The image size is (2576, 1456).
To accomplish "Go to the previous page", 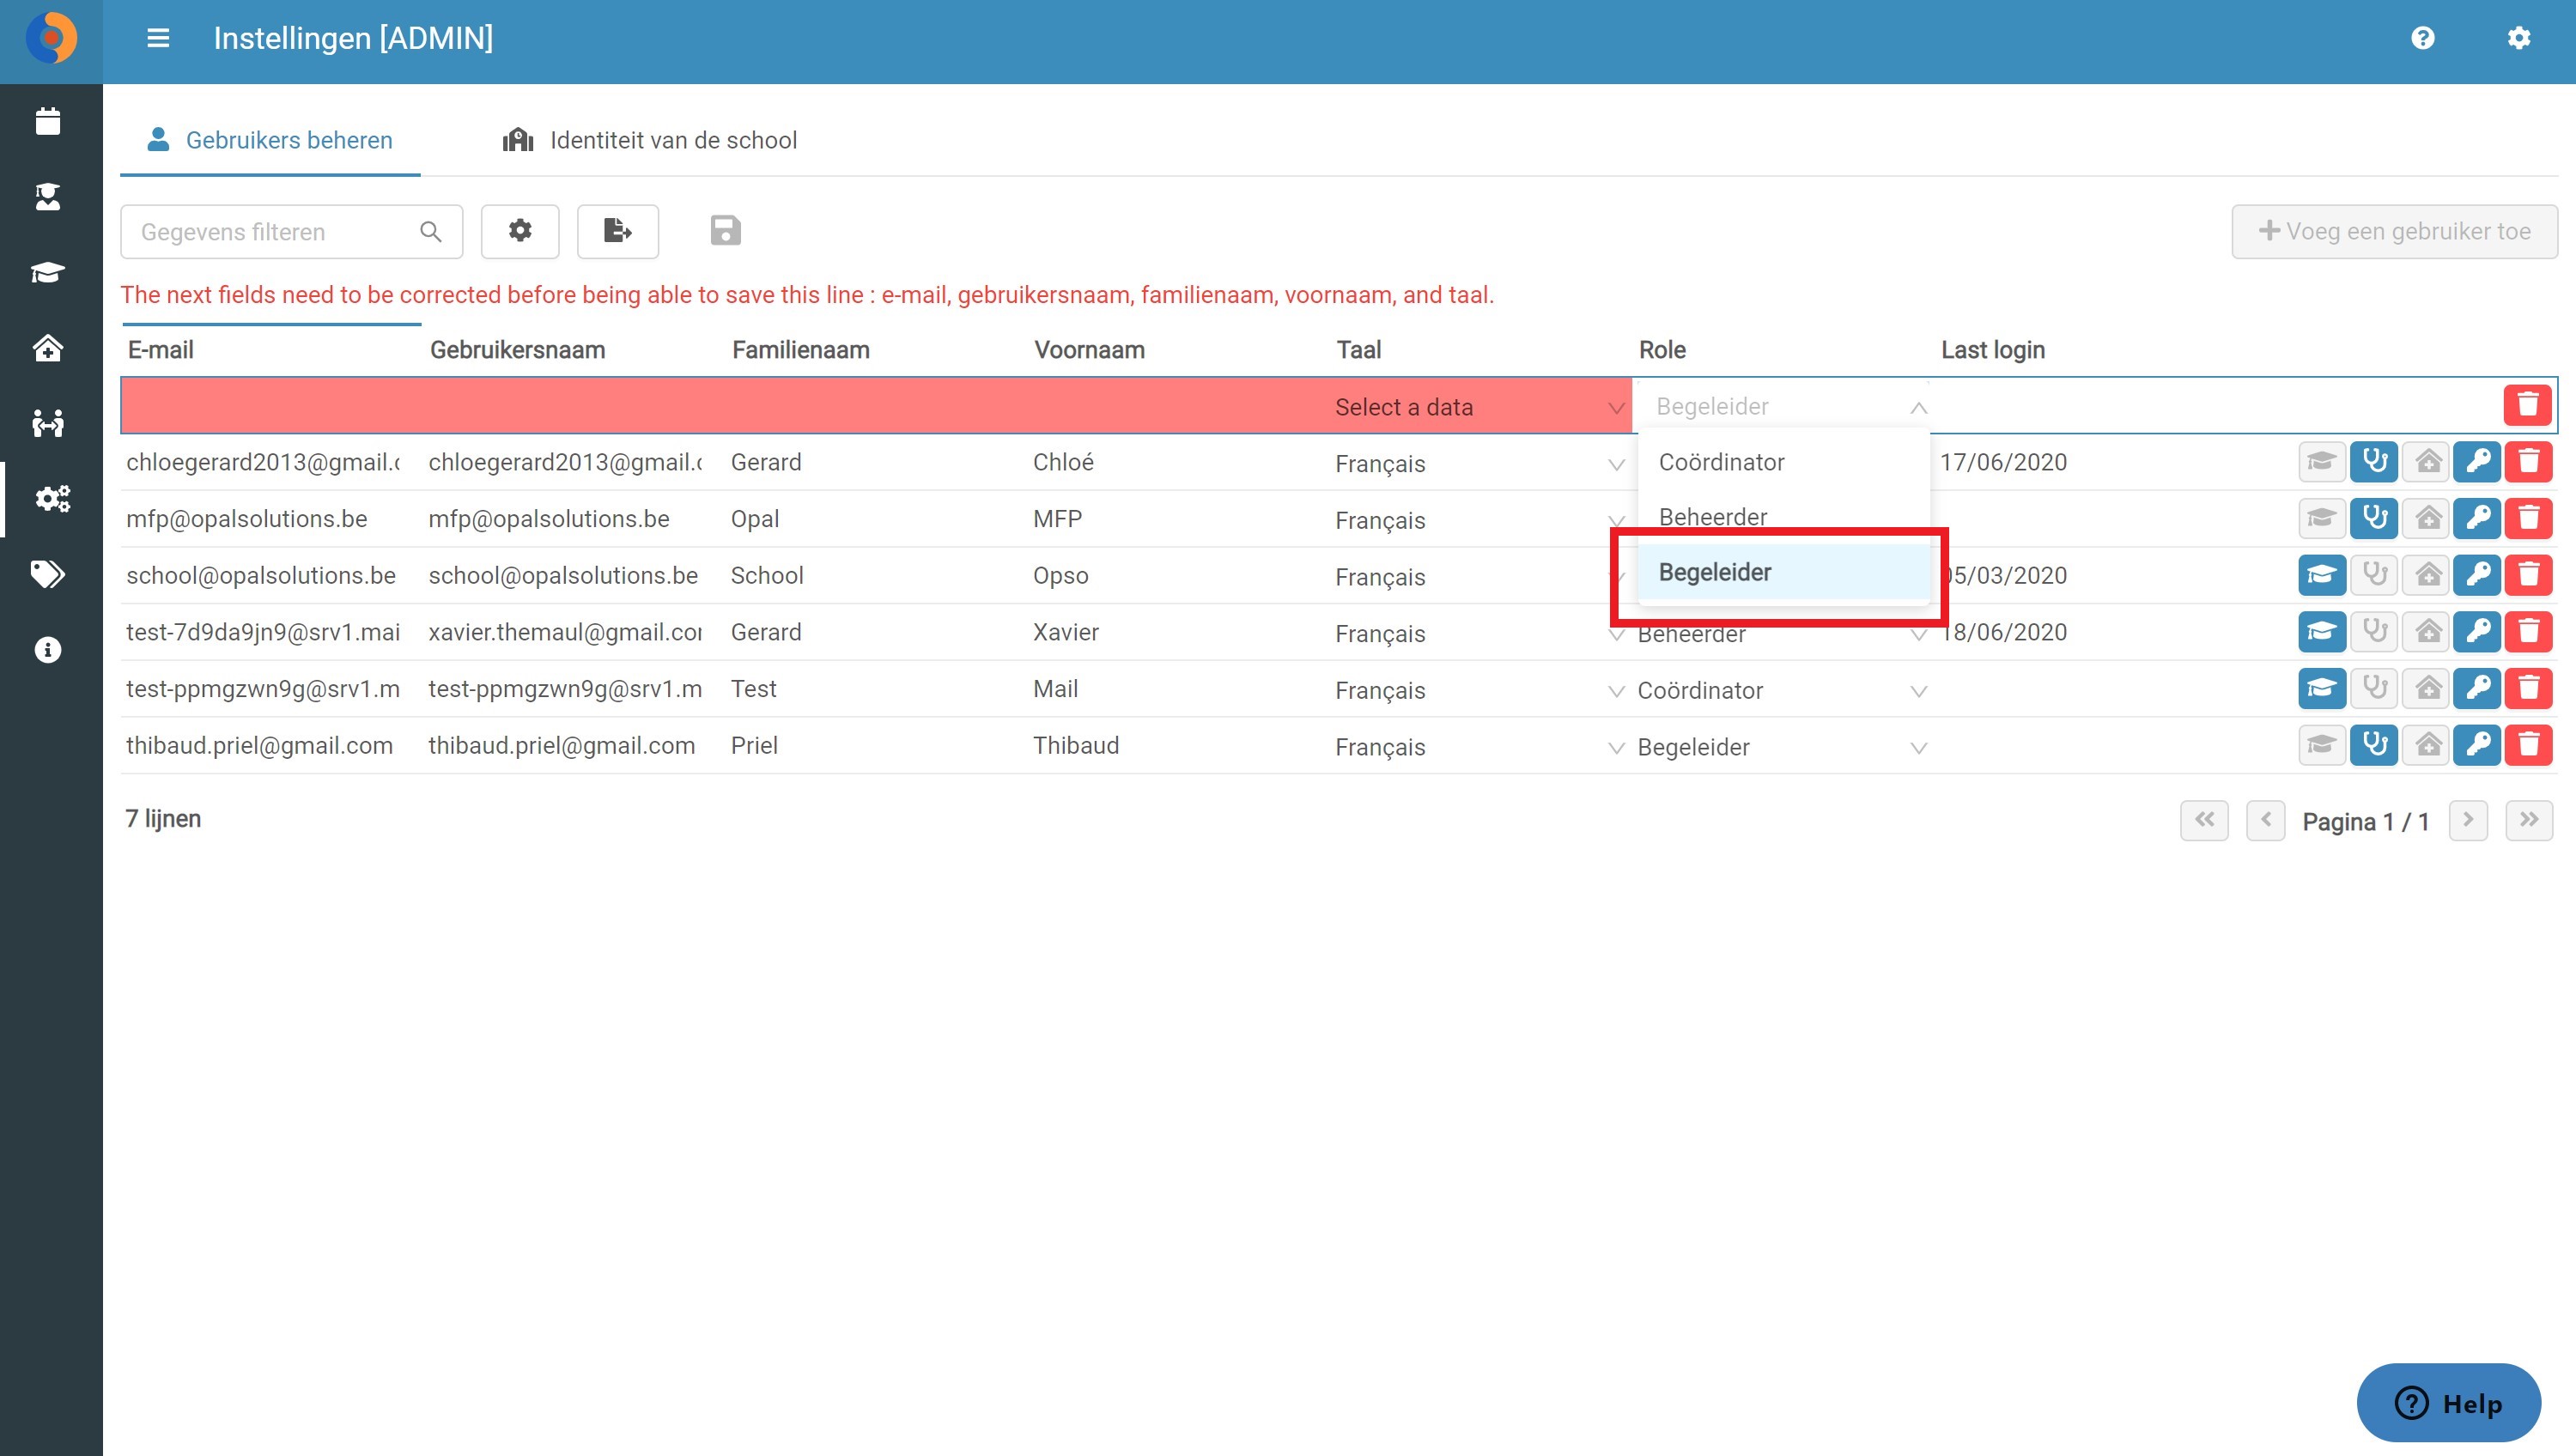I will (x=2265, y=820).
